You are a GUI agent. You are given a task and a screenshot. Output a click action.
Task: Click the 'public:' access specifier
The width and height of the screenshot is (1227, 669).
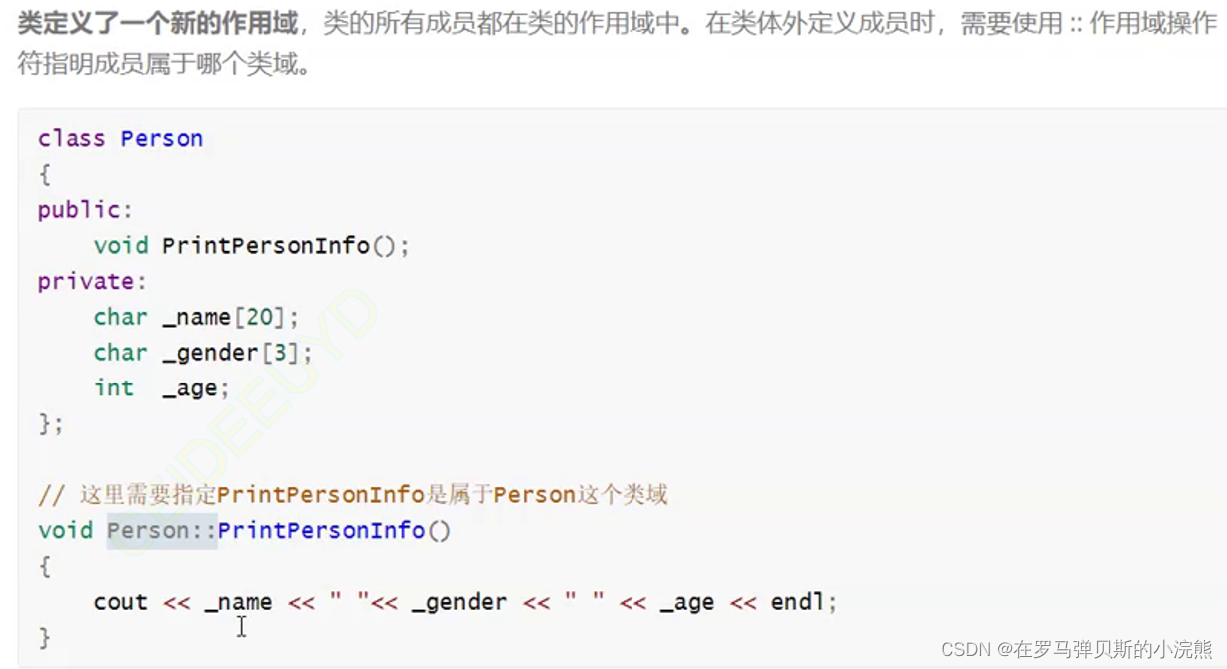[85, 210]
